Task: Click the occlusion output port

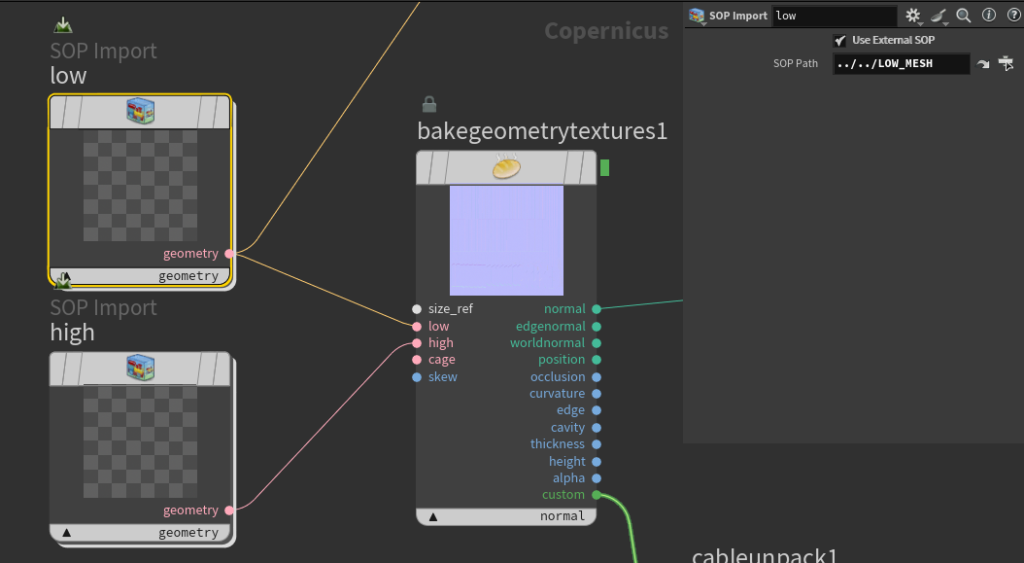Action: [596, 377]
